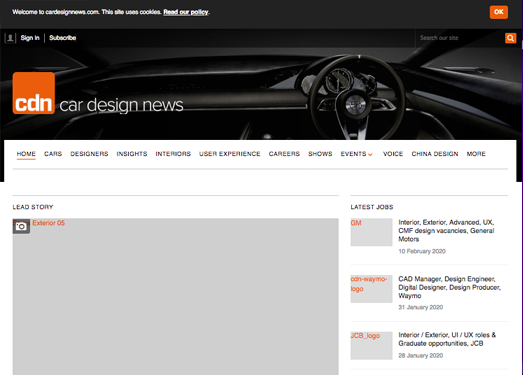This screenshot has width=523, height=375.
Task: Open the Voice menu item
Action: (393, 154)
